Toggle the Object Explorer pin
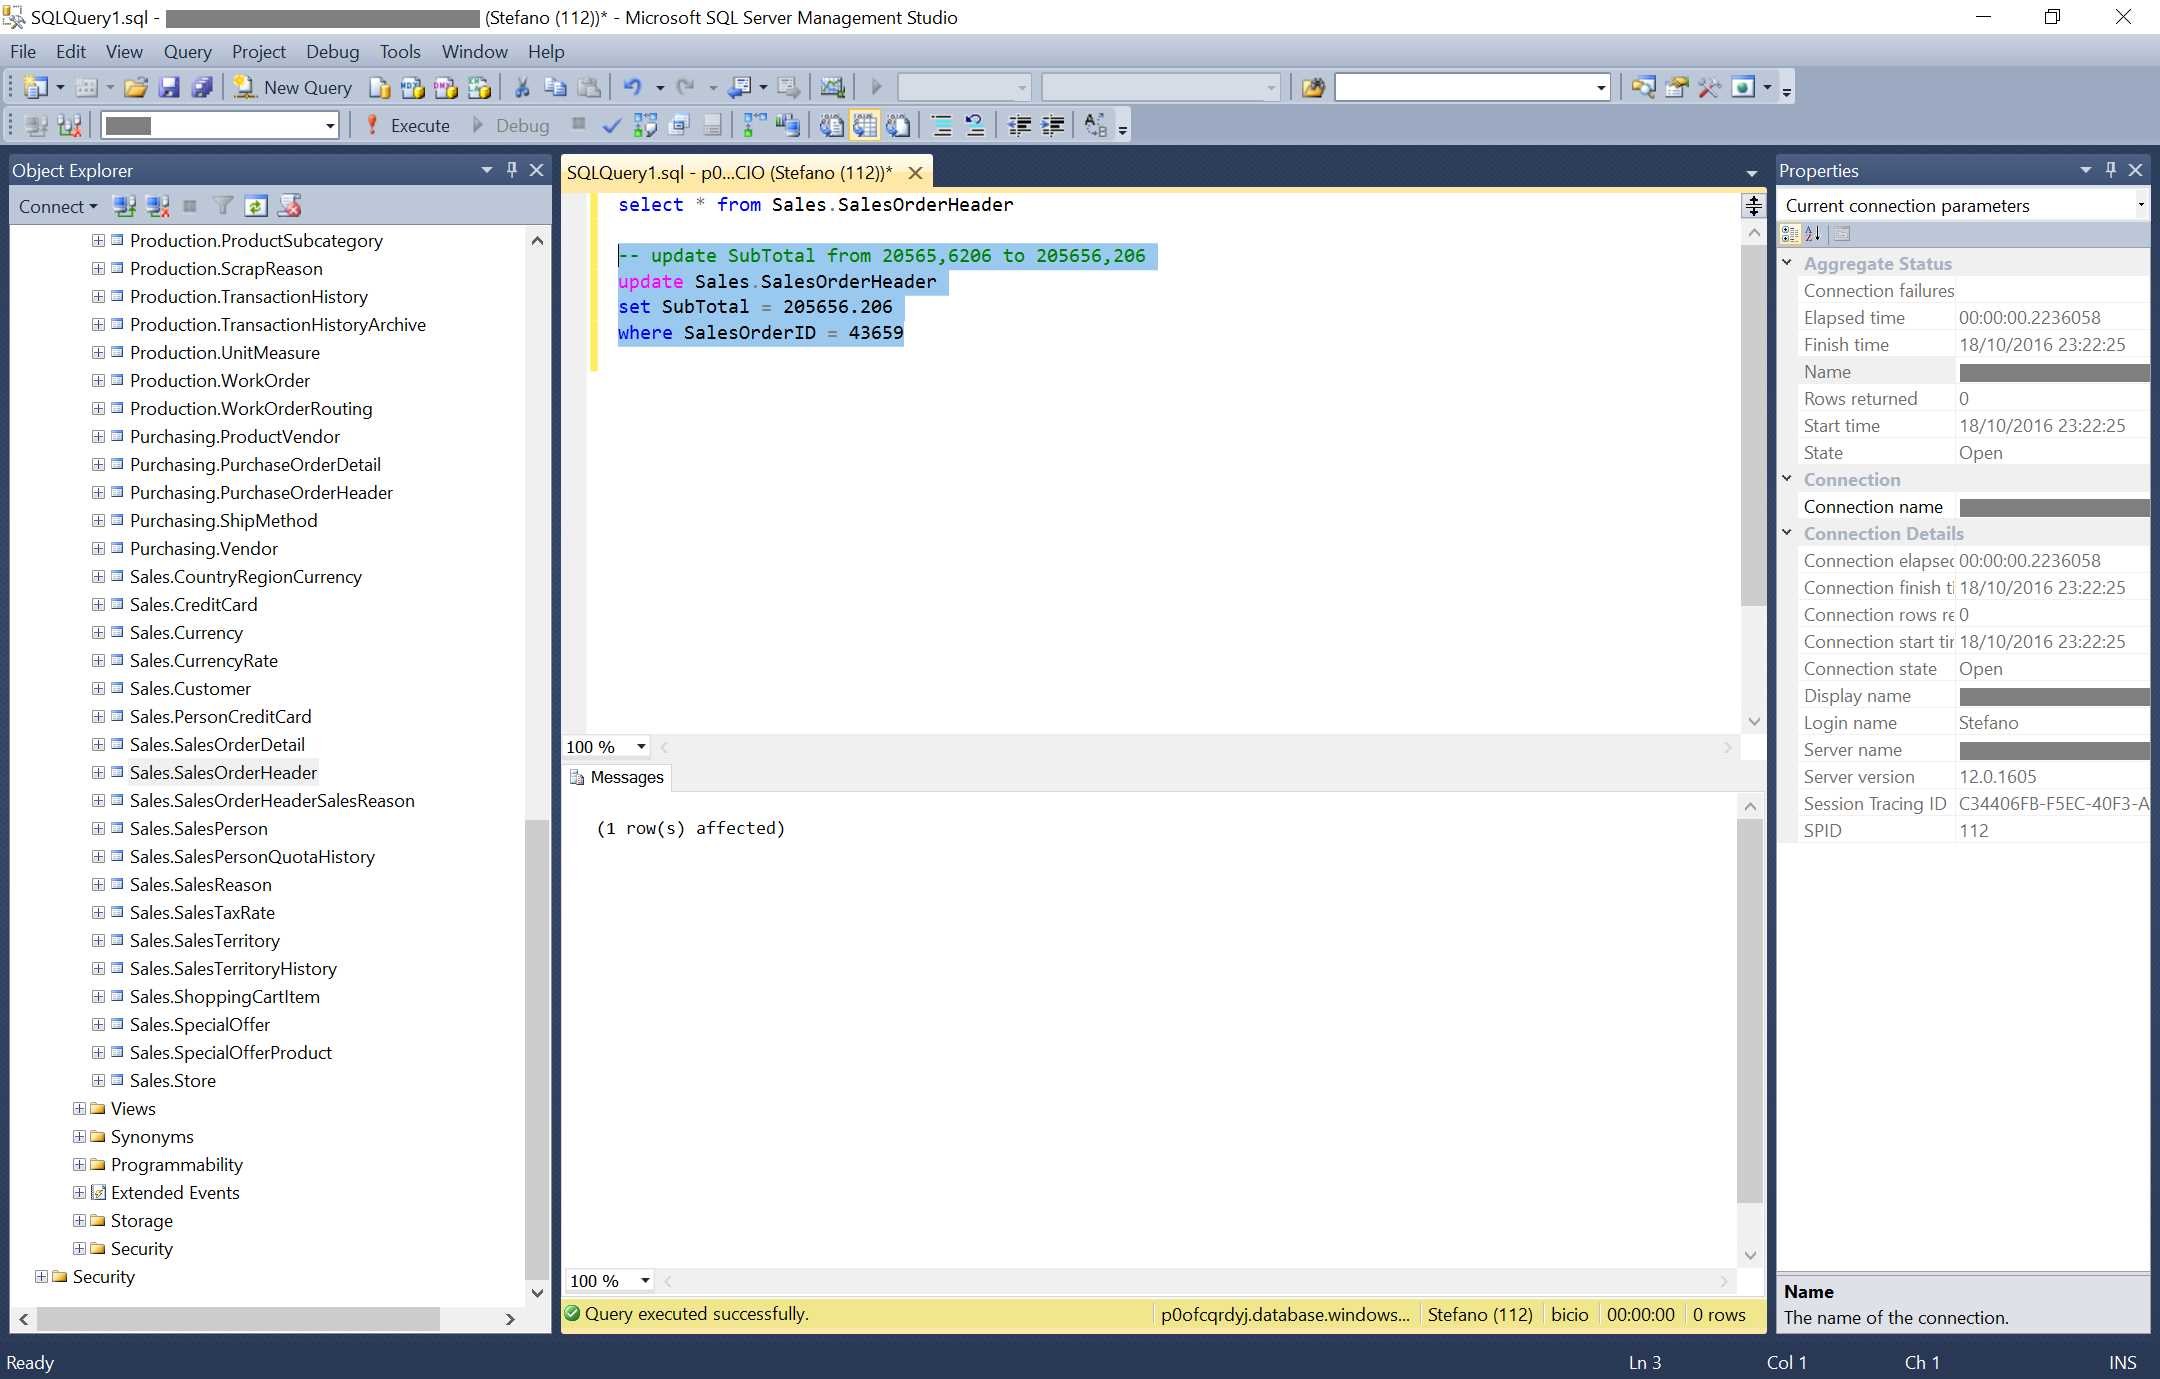 (x=511, y=170)
